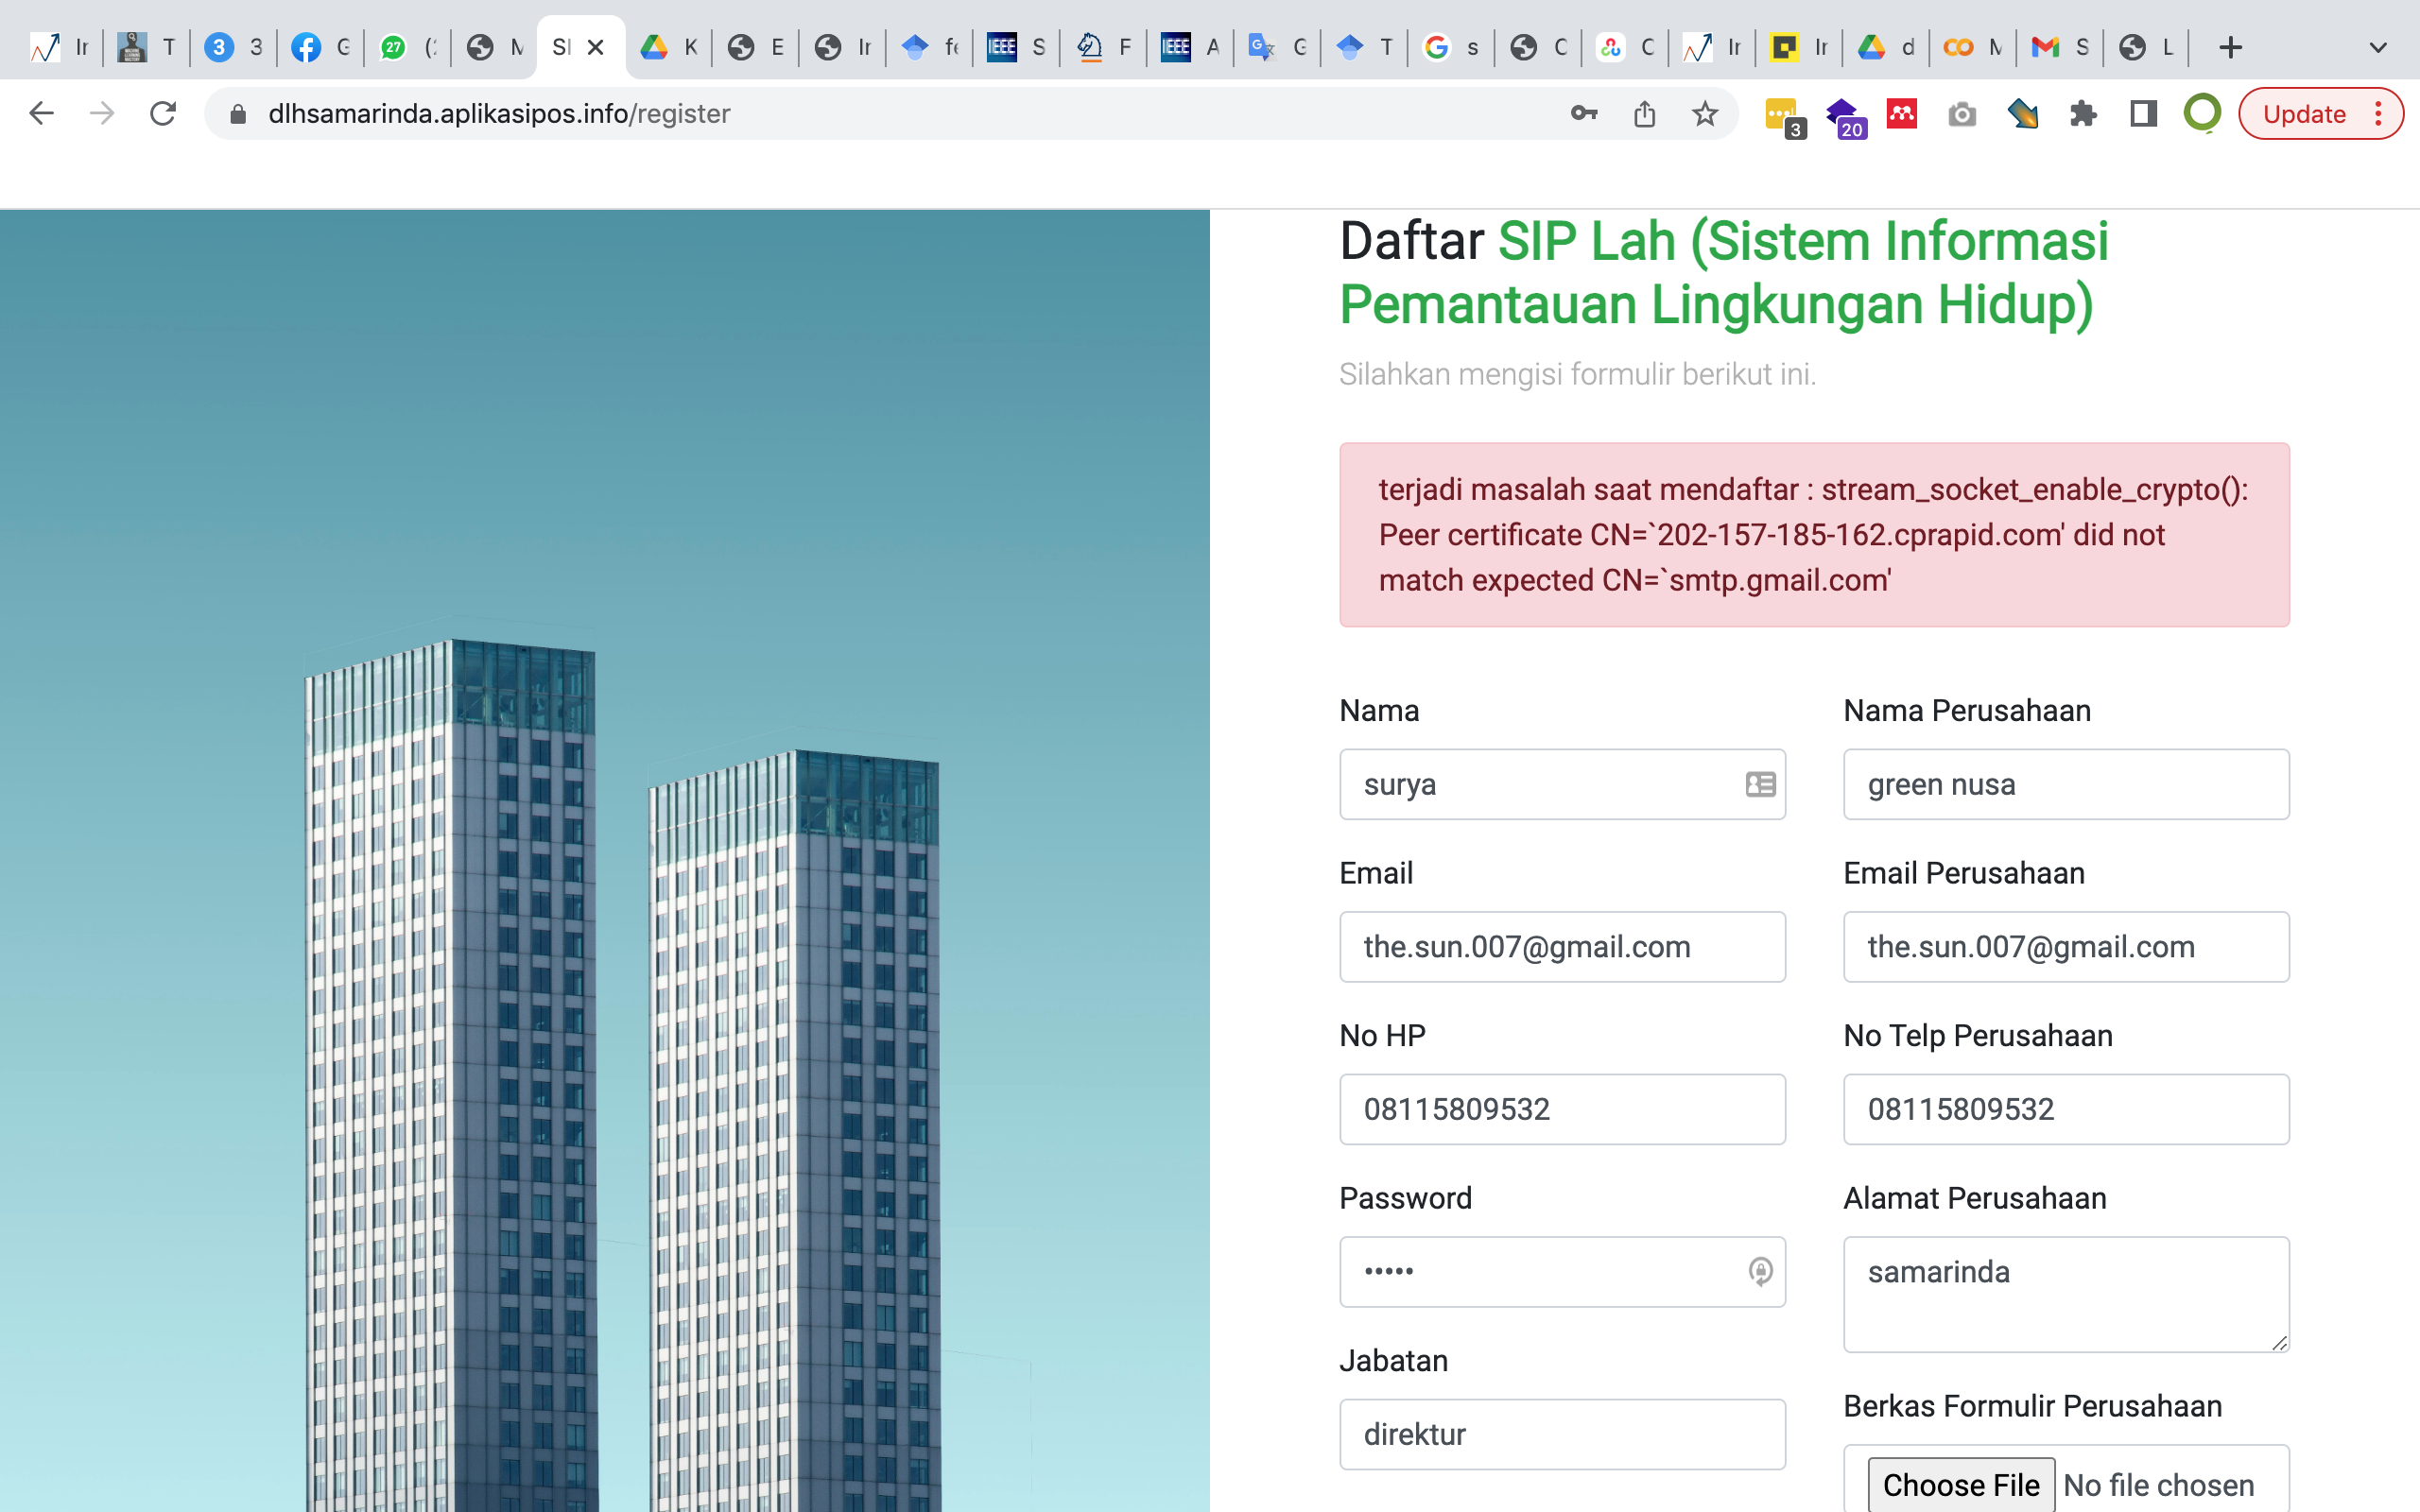Image resolution: width=2420 pixels, height=1512 pixels.
Task: Switch to the Gmail tab
Action: click(2058, 47)
